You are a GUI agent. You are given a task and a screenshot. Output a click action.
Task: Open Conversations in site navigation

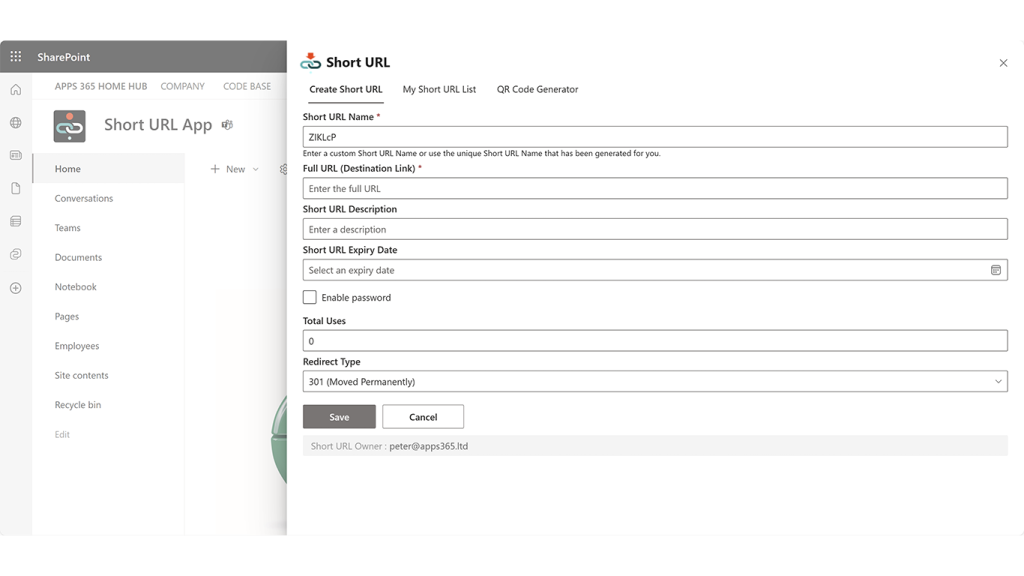pyautogui.click(x=84, y=199)
